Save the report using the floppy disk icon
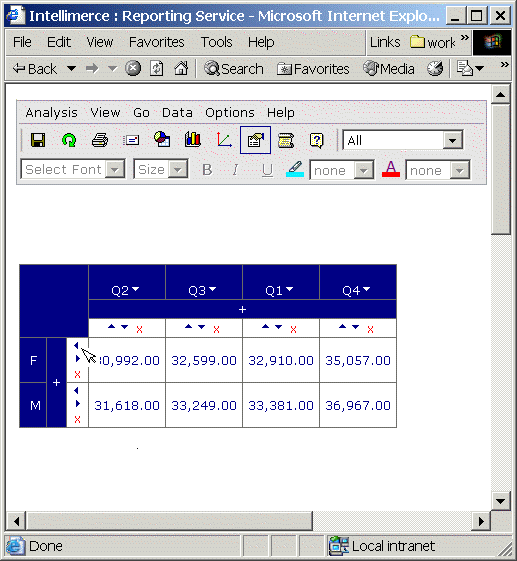This screenshot has height=561, width=517. point(38,140)
